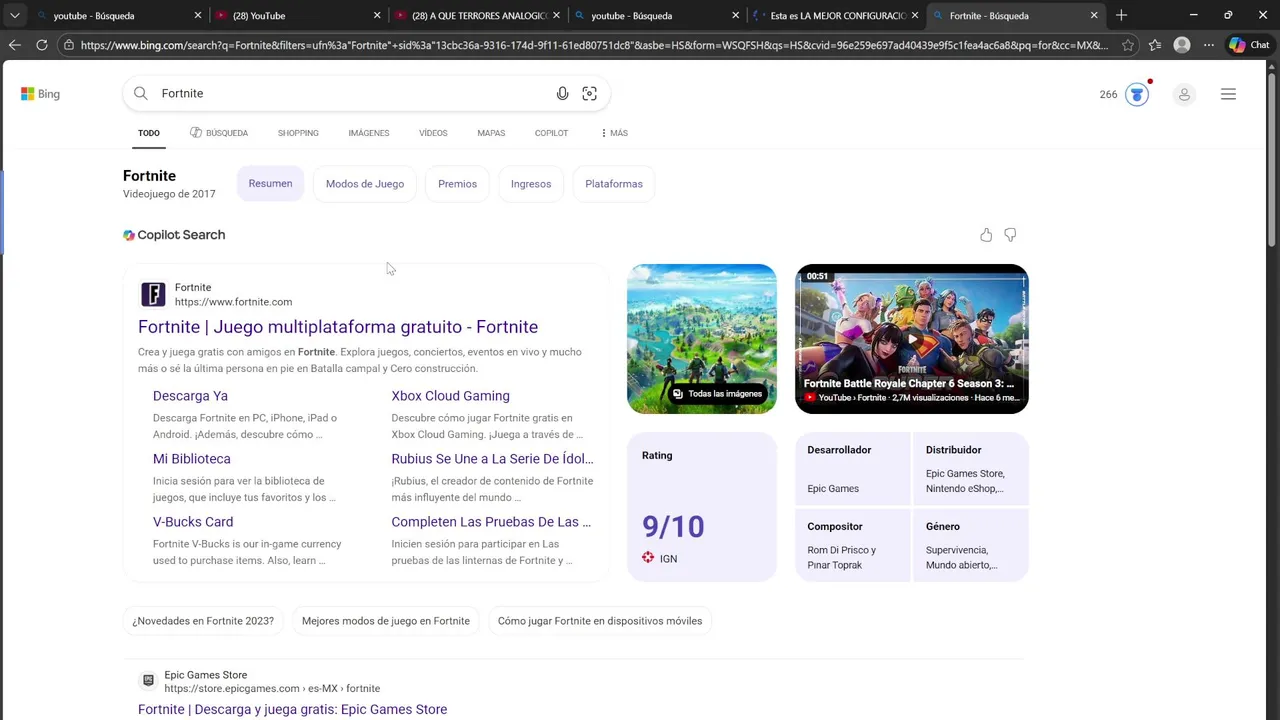Click the Epic Games Store favicon
Viewport: 1280px width, 720px height.
pyautogui.click(x=148, y=681)
